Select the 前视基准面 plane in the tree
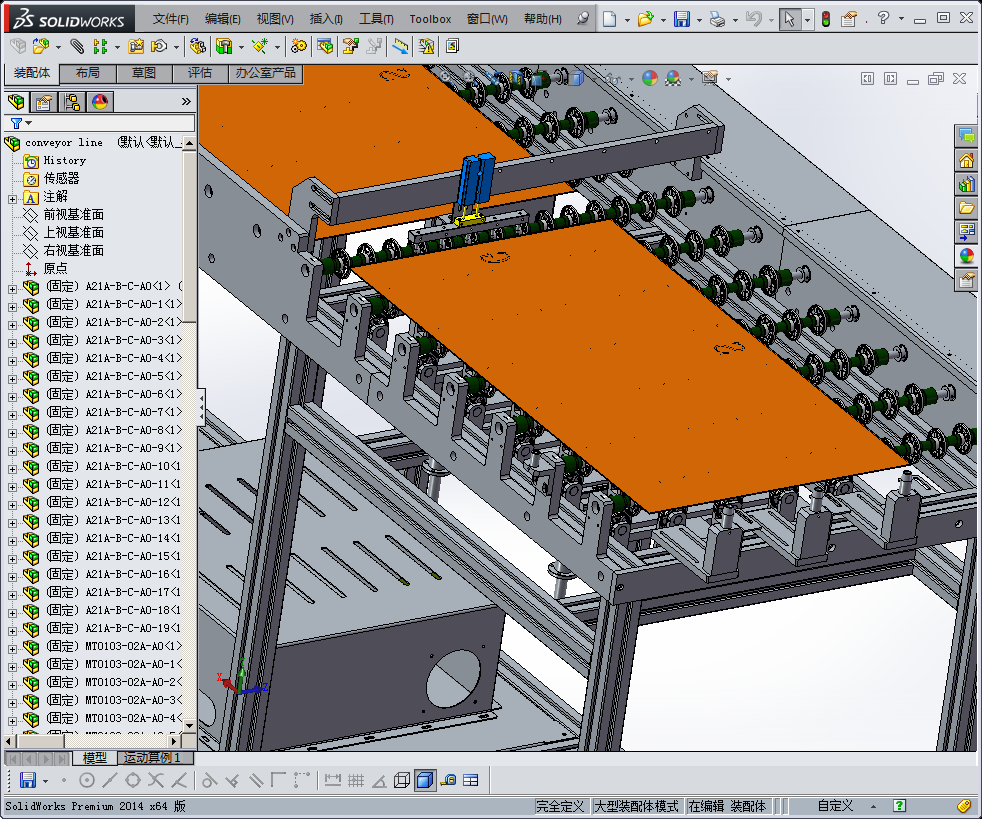This screenshot has width=982, height=819. 73,215
